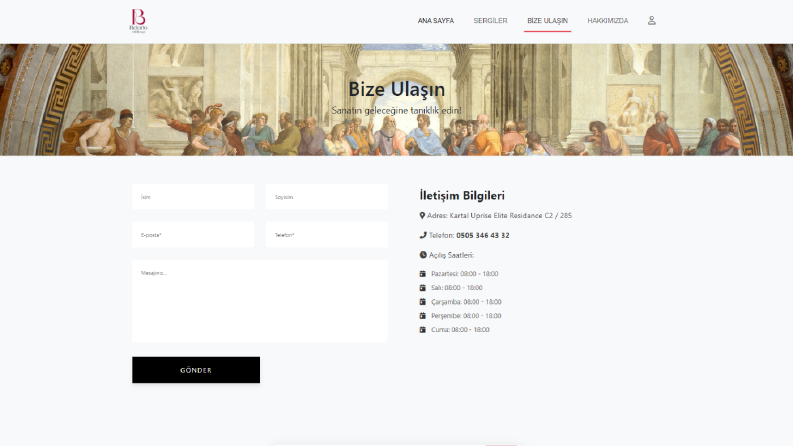This screenshot has width=793, height=446.
Task: Go to ANA SAYFA in navigation
Action: [435, 21]
